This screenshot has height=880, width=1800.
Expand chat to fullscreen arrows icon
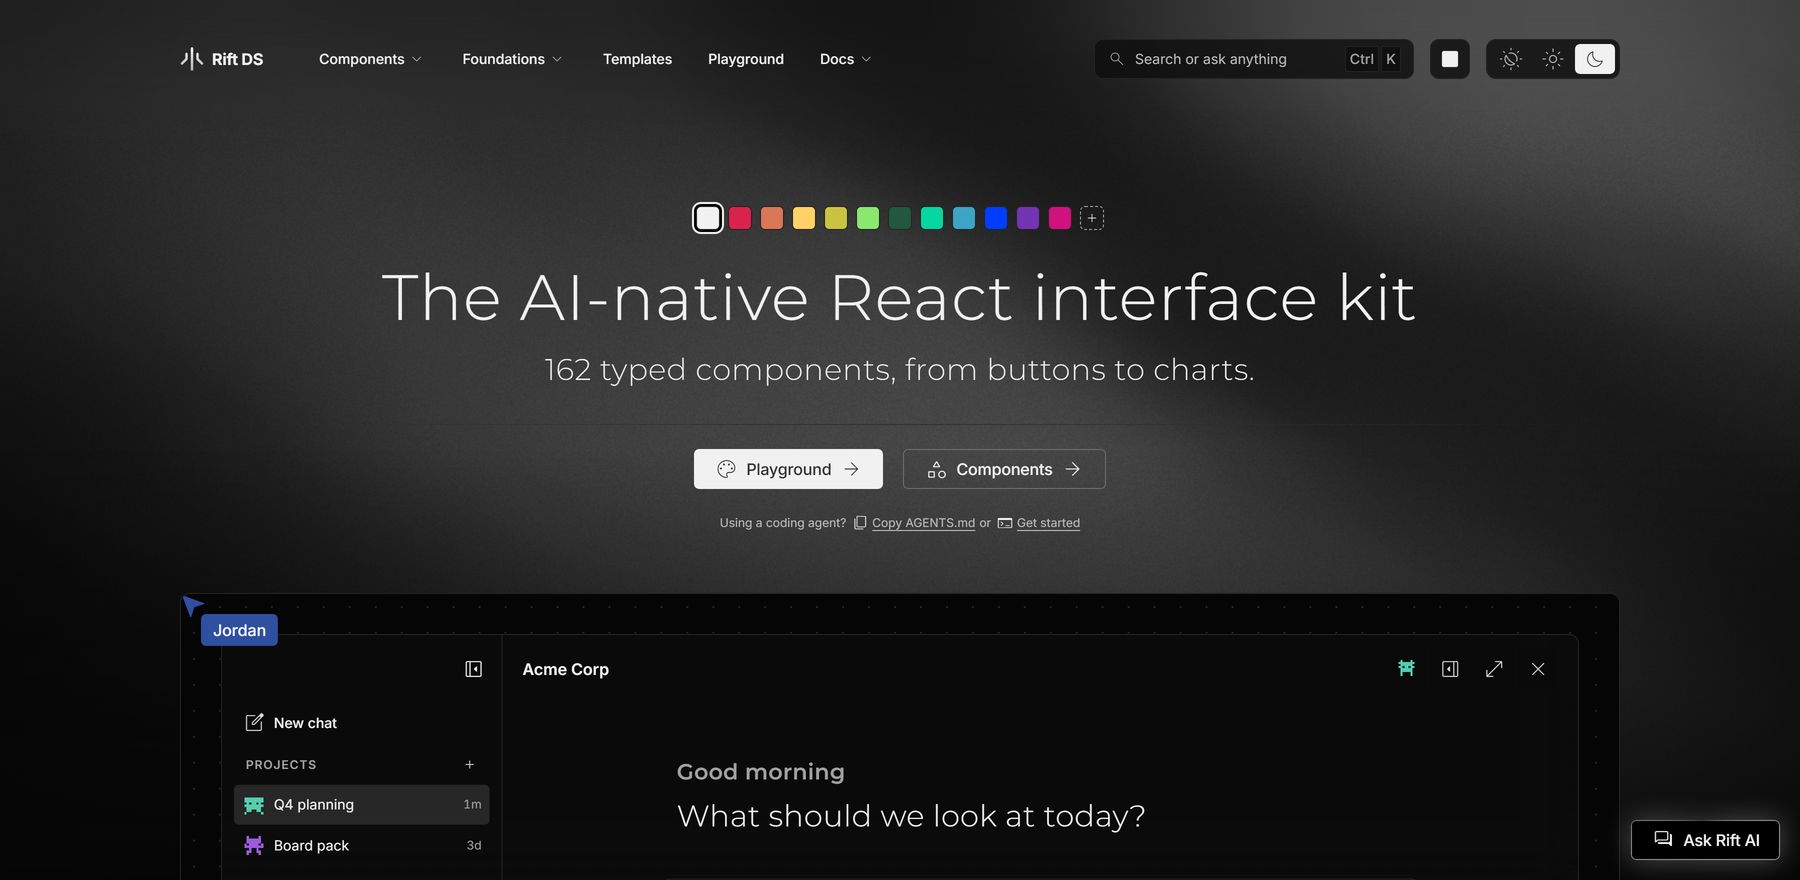point(1494,669)
